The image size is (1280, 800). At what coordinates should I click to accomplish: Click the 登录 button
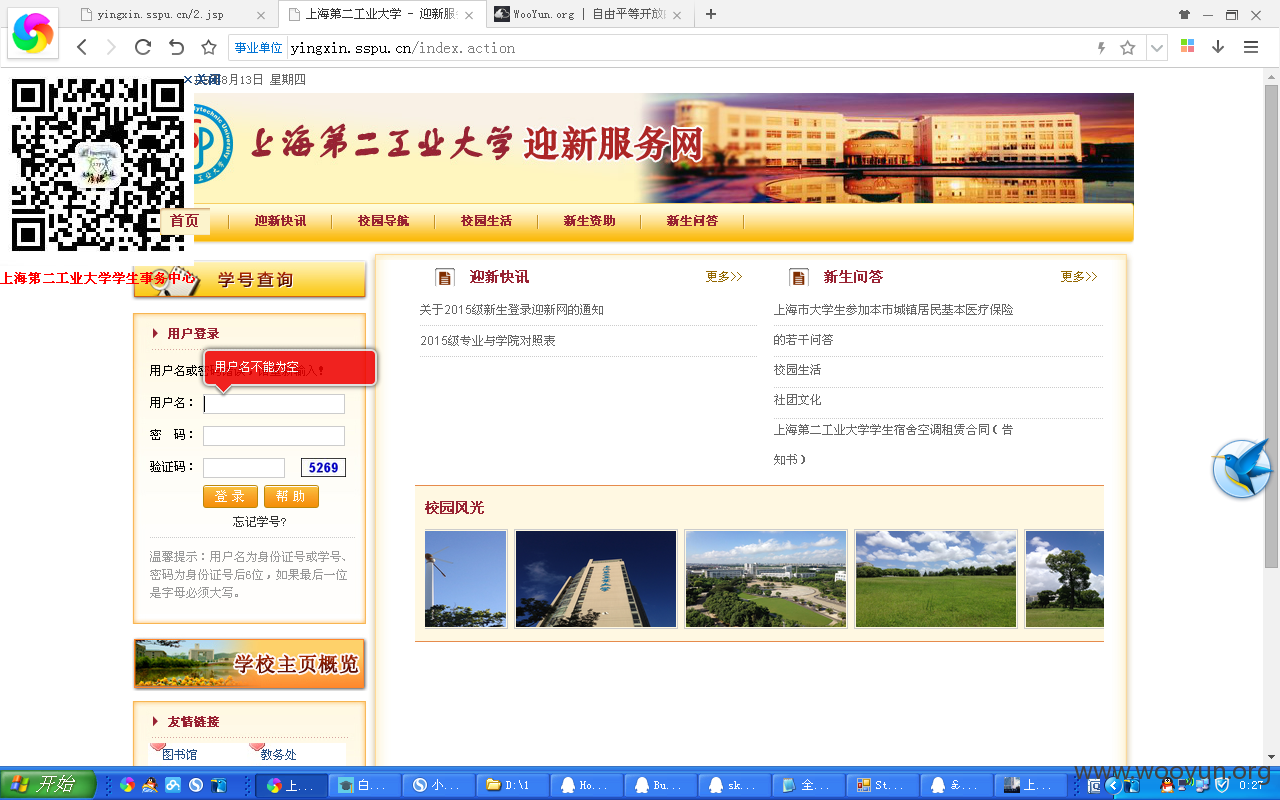pos(230,497)
